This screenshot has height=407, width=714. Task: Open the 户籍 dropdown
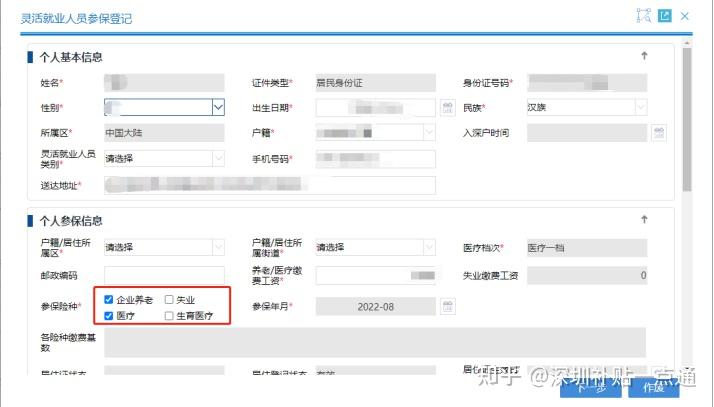429,132
